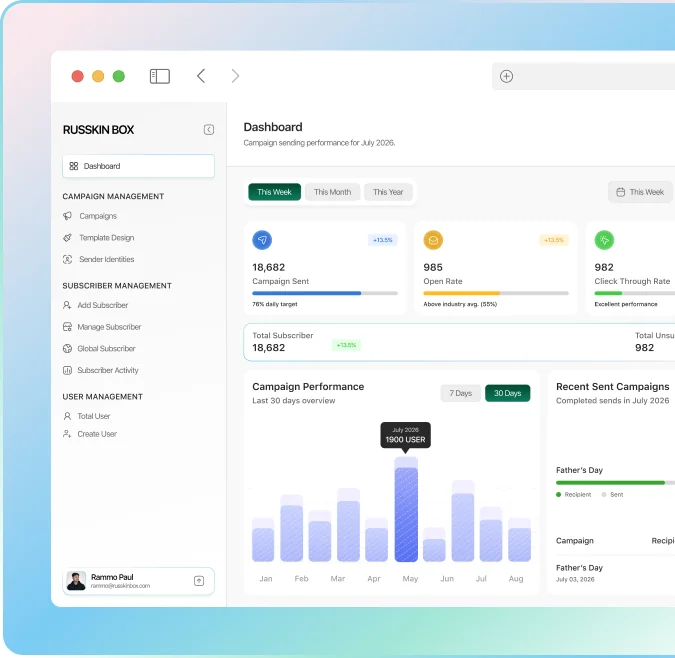Click the plus icon in address bar
This screenshot has height=658, width=675.
pyautogui.click(x=506, y=76)
